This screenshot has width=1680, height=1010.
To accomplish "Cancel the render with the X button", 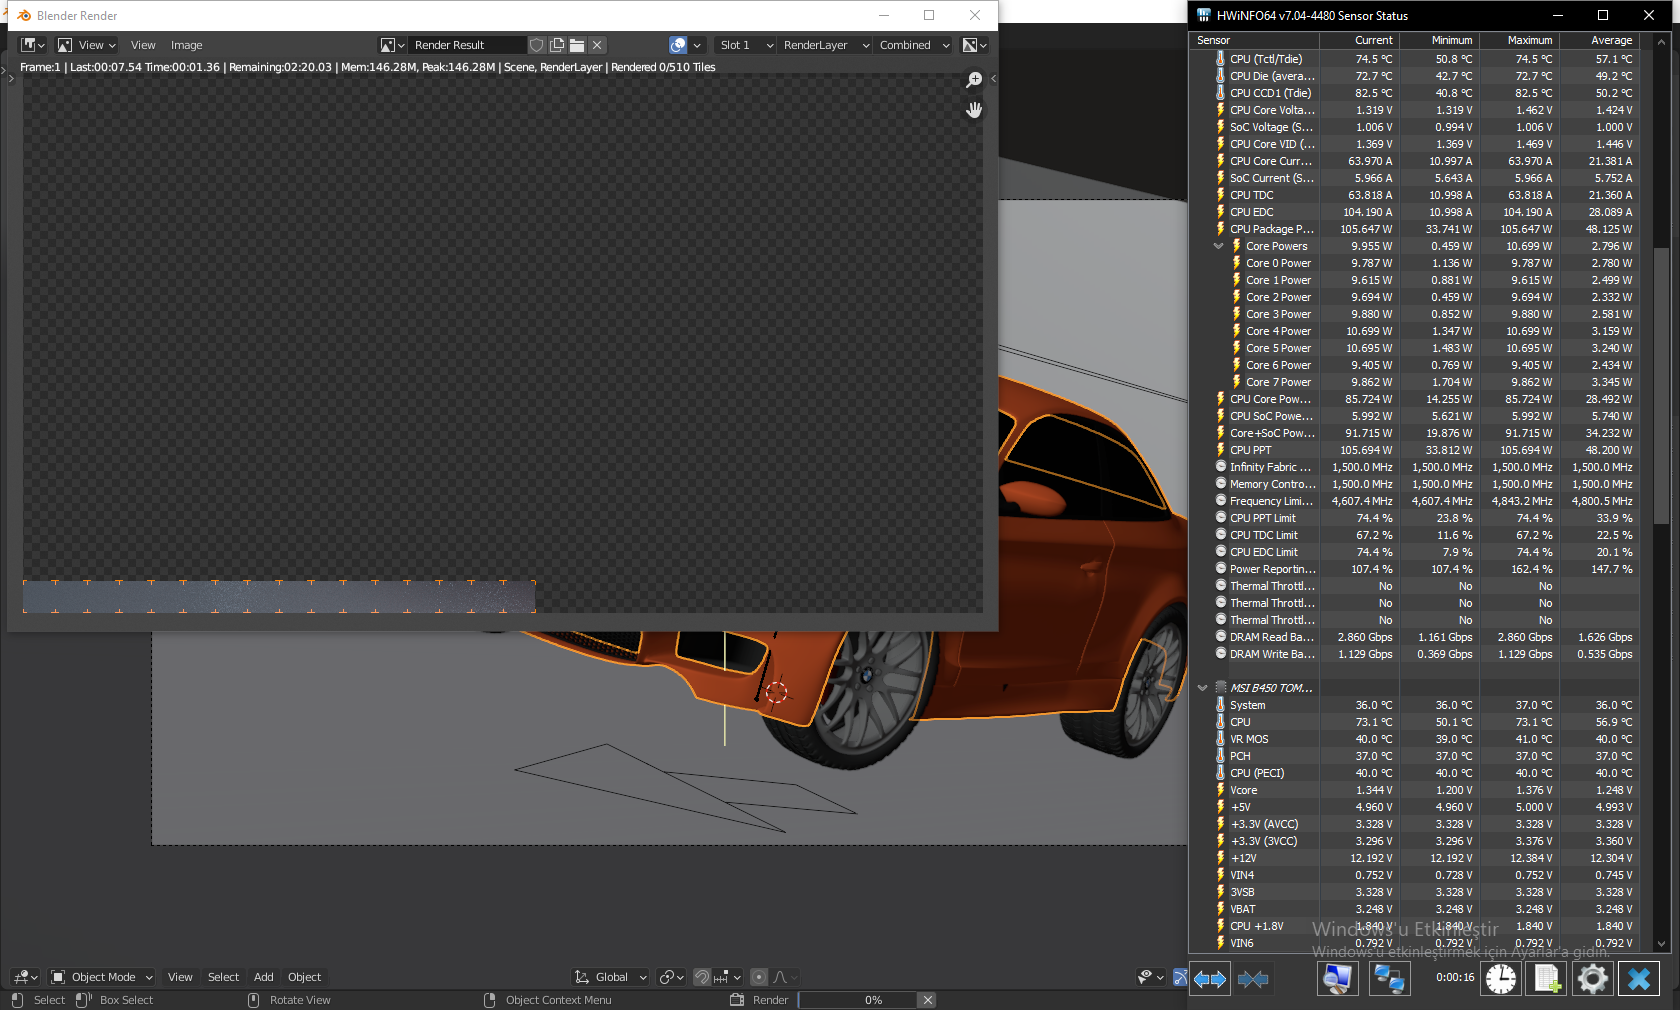I will click(x=928, y=1000).
